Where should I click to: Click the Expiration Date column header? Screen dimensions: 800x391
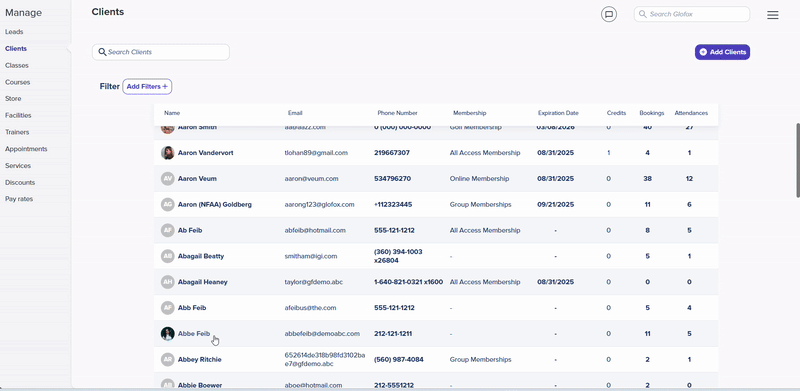(x=558, y=113)
